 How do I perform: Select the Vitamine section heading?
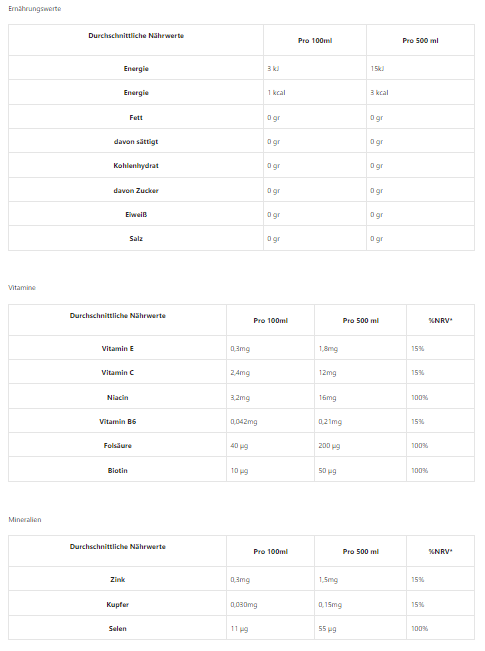tap(22, 288)
